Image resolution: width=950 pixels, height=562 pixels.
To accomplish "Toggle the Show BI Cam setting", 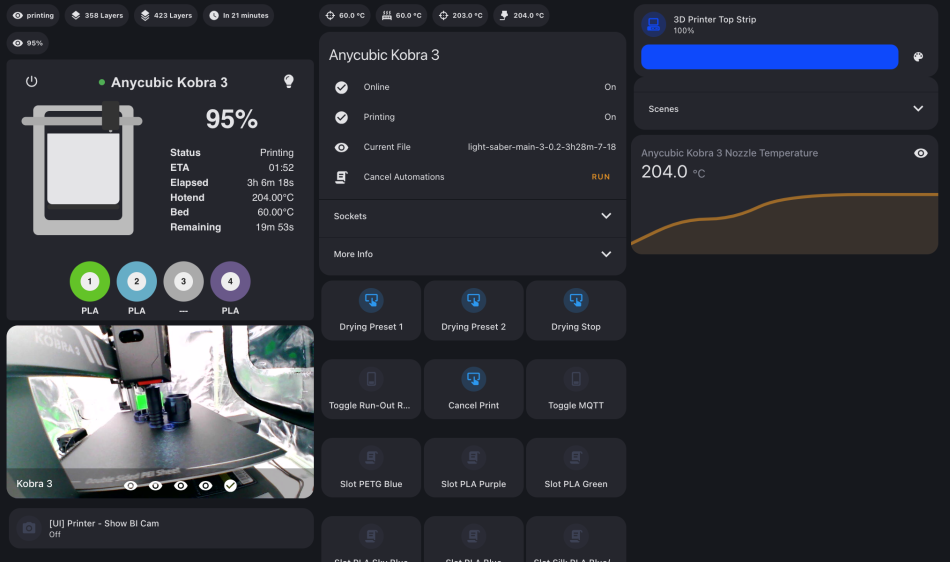I will [x=161, y=528].
